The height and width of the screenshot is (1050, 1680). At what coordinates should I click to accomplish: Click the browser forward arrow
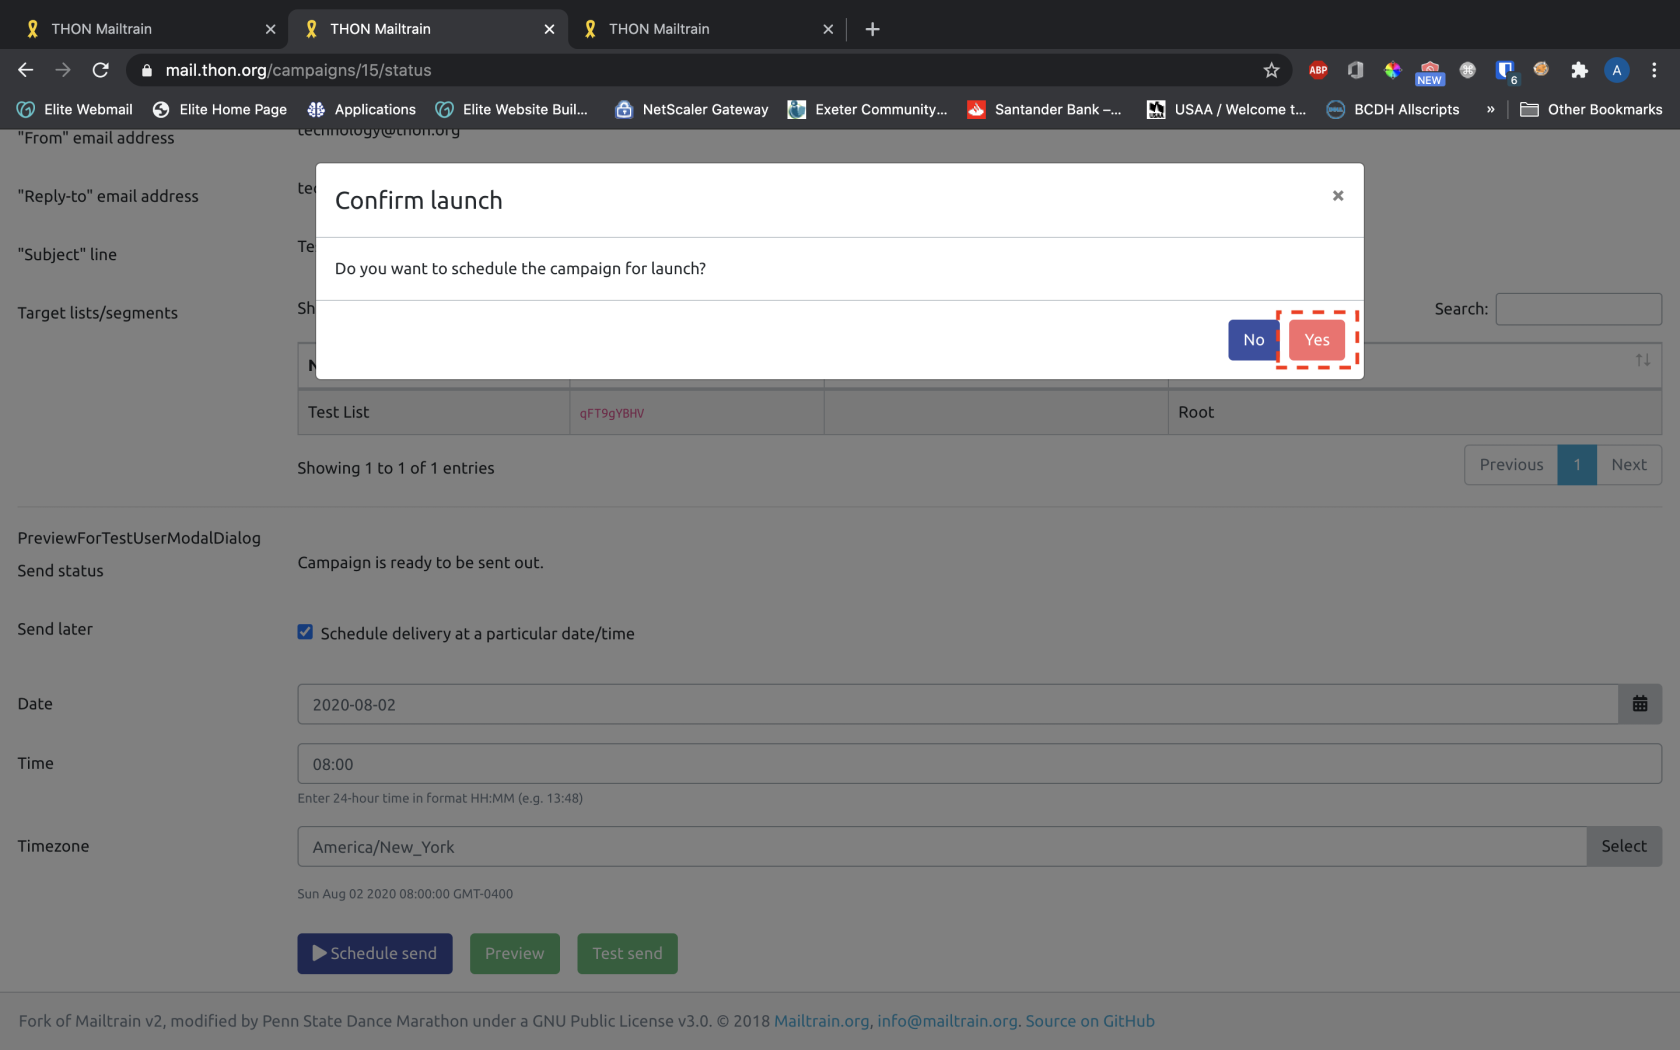tap(63, 70)
